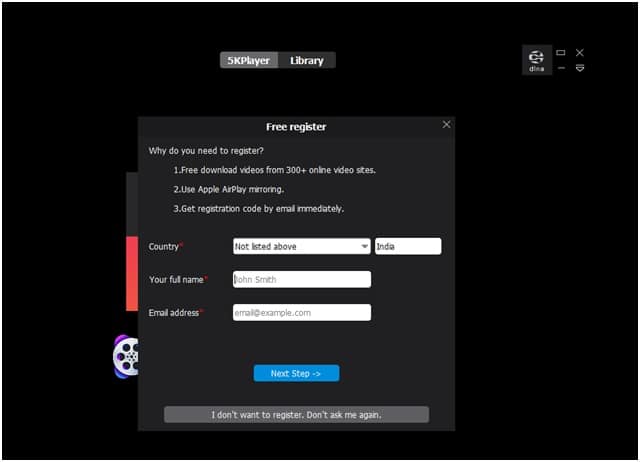Minimize the 5KPlayer main window

pyautogui.click(x=561, y=68)
